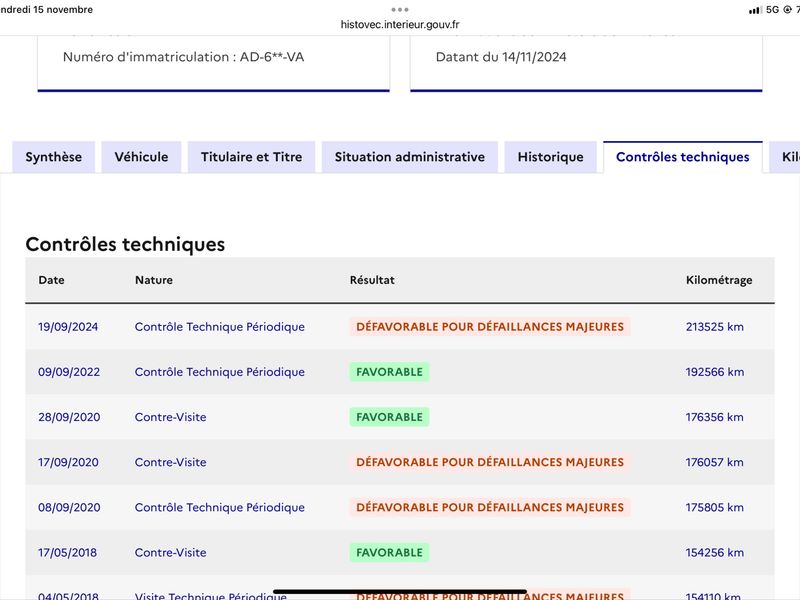This screenshot has height=600, width=800.
Task: Select the date 28/09/2020
Action: point(69,417)
